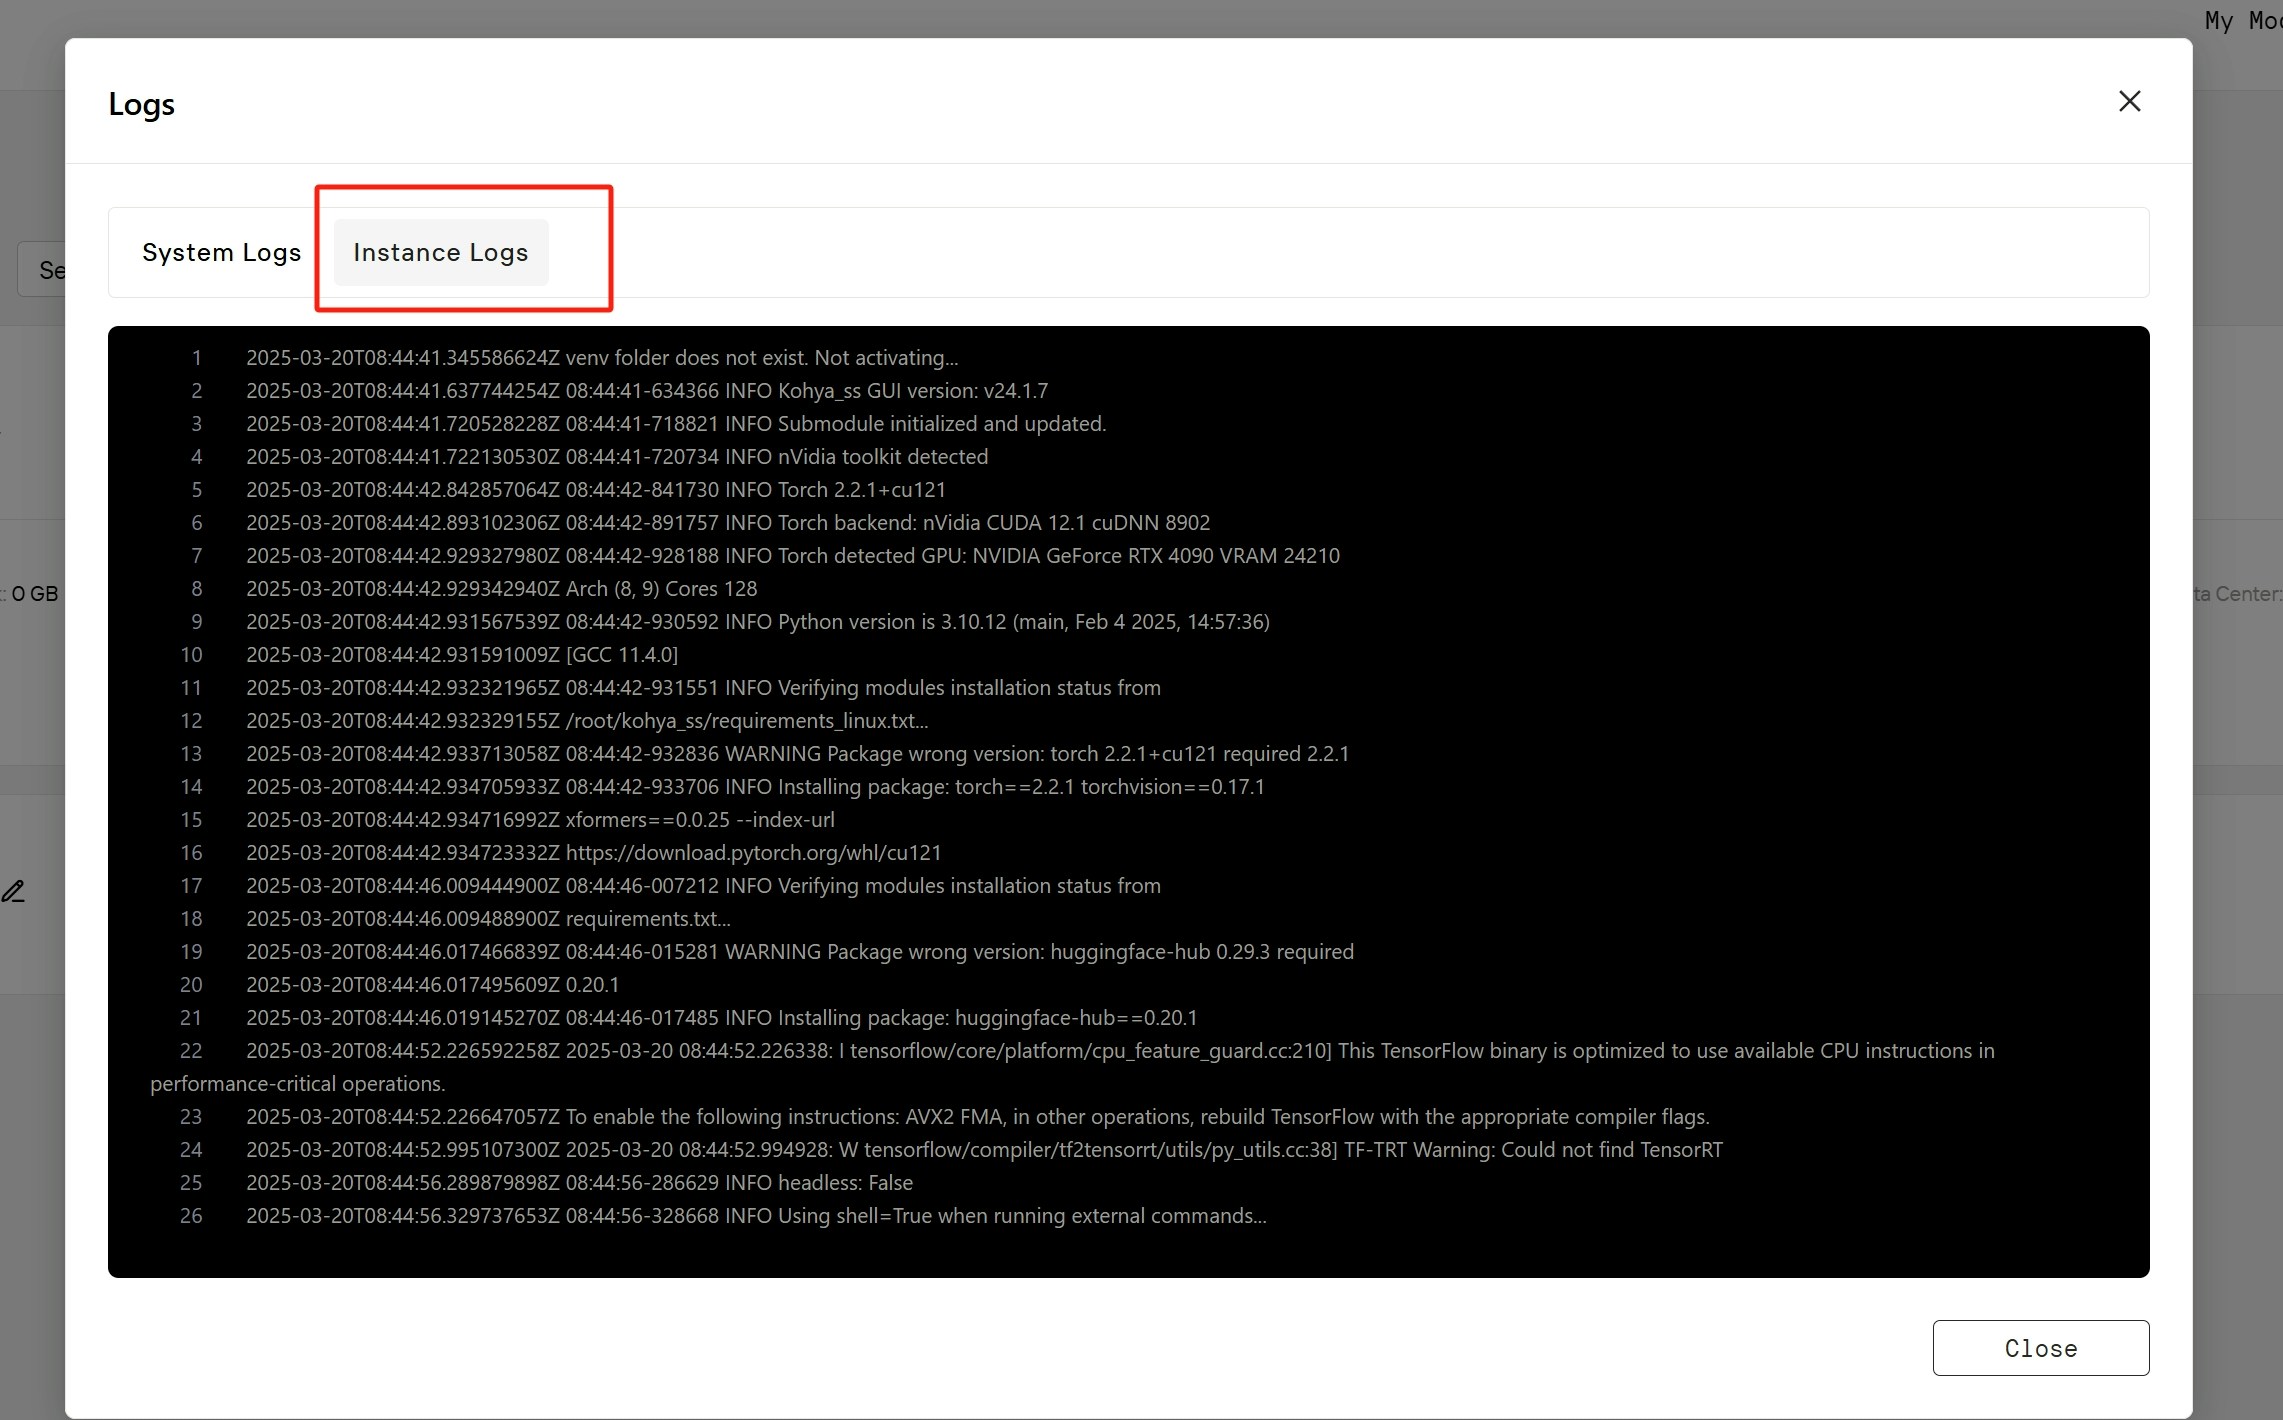Click the partially visible Se button
The height and width of the screenshot is (1420, 2283).
pyautogui.click(x=45, y=270)
